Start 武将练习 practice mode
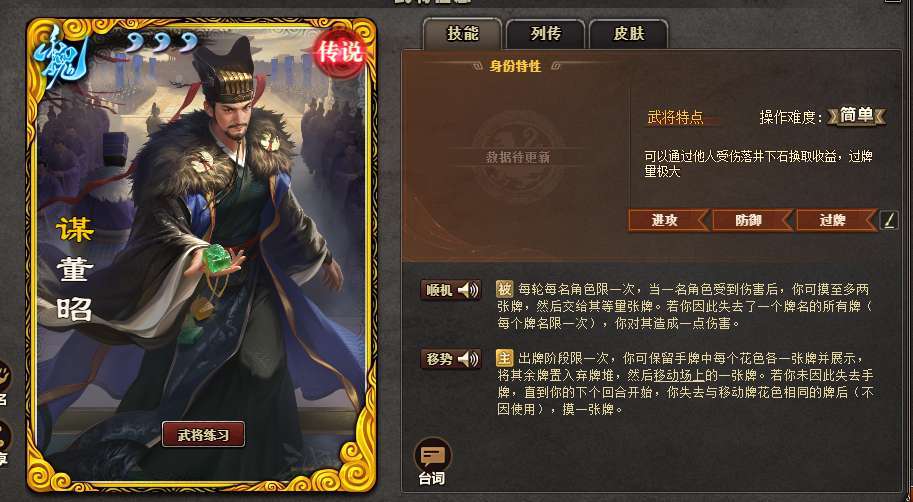Image resolution: width=913 pixels, height=502 pixels. click(x=203, y=434)
